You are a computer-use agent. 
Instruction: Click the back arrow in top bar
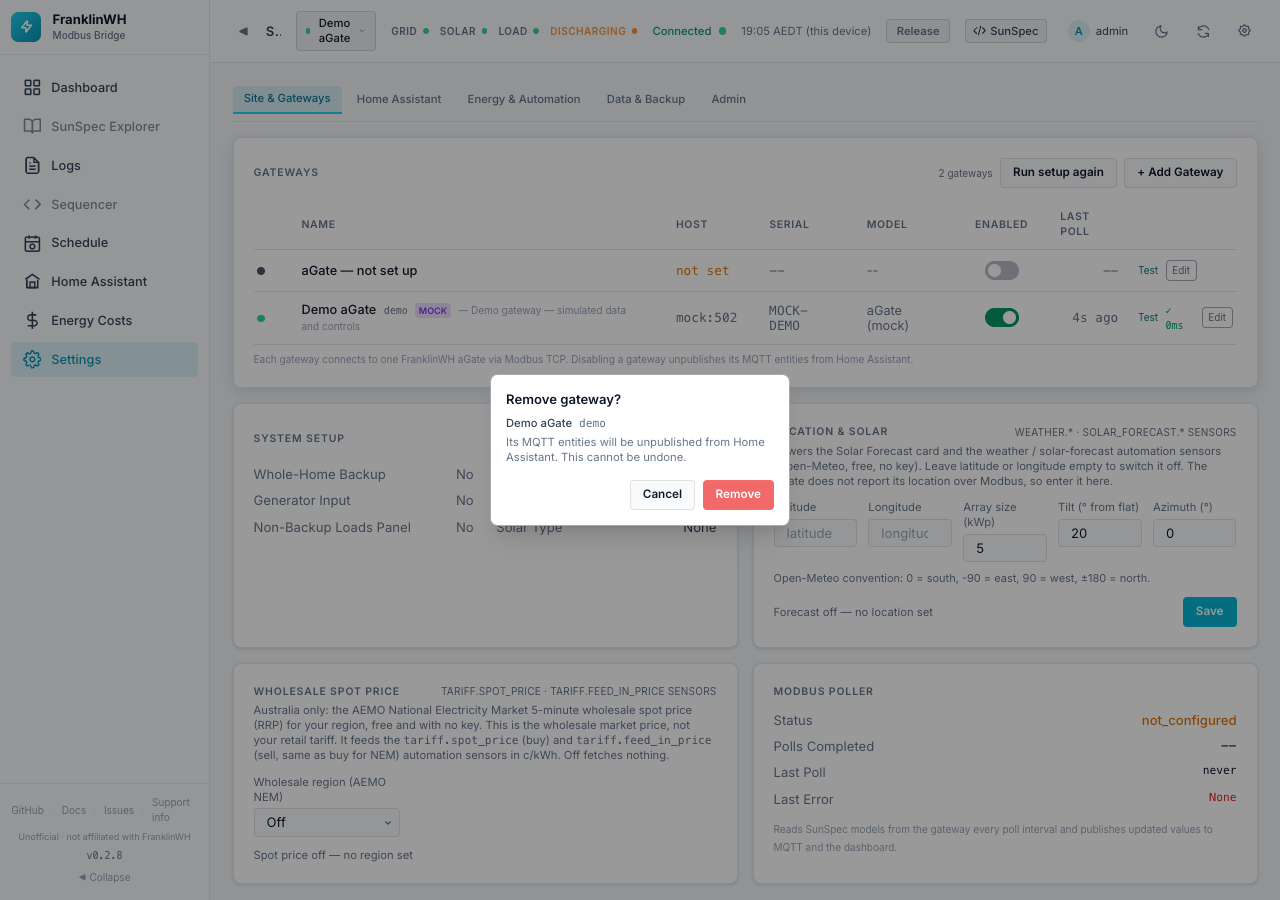click(x=243, y=31)
